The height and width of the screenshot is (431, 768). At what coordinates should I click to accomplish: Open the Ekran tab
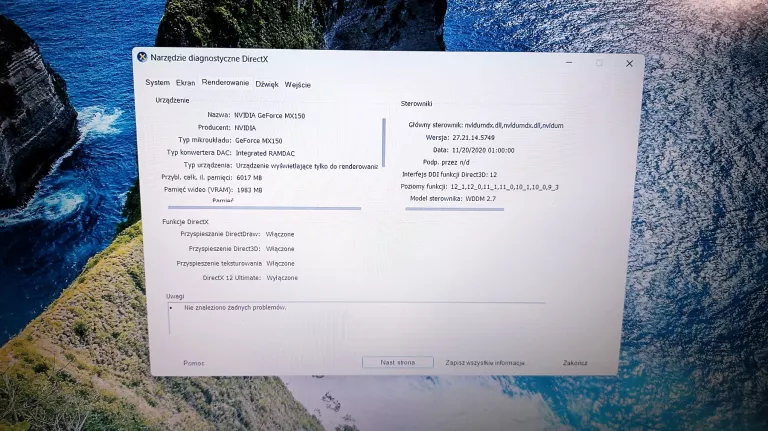pos(186,83)
